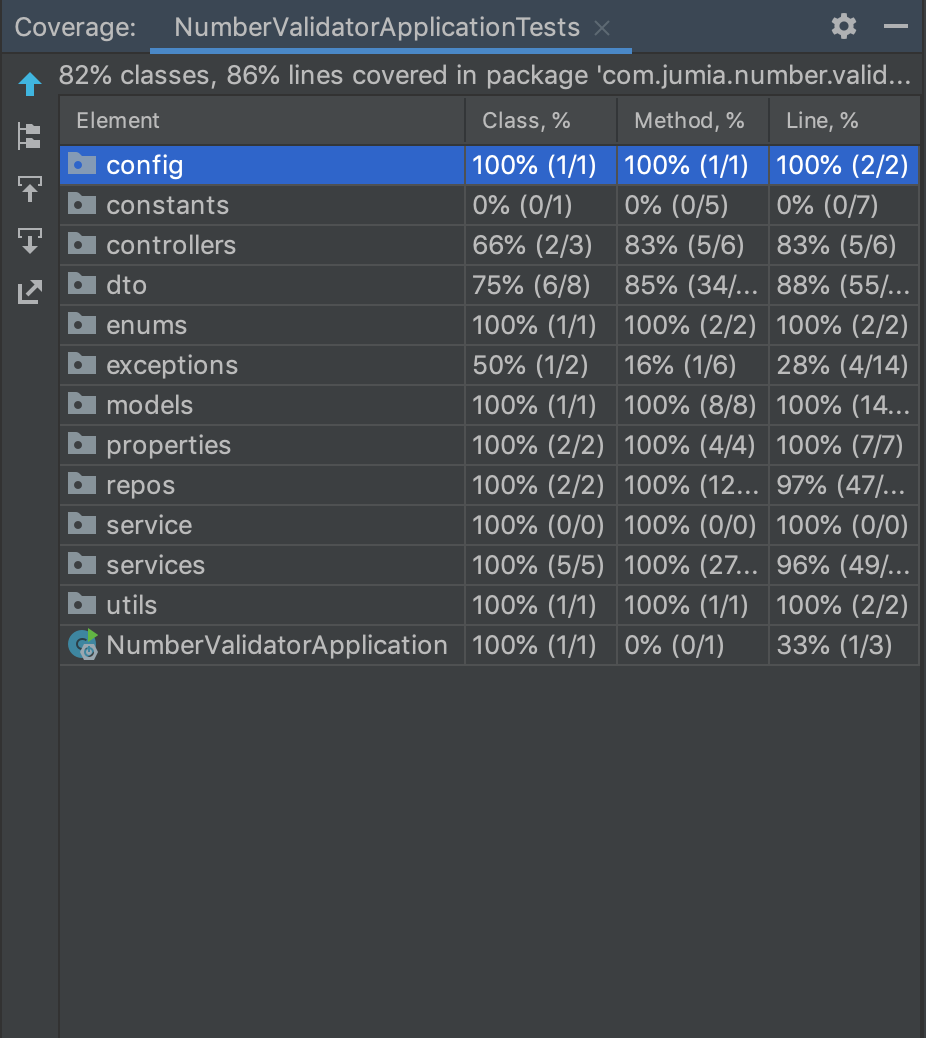Click the Coverage: panel title label
This screenshot has width=926, height=1038.
(75, 28)
